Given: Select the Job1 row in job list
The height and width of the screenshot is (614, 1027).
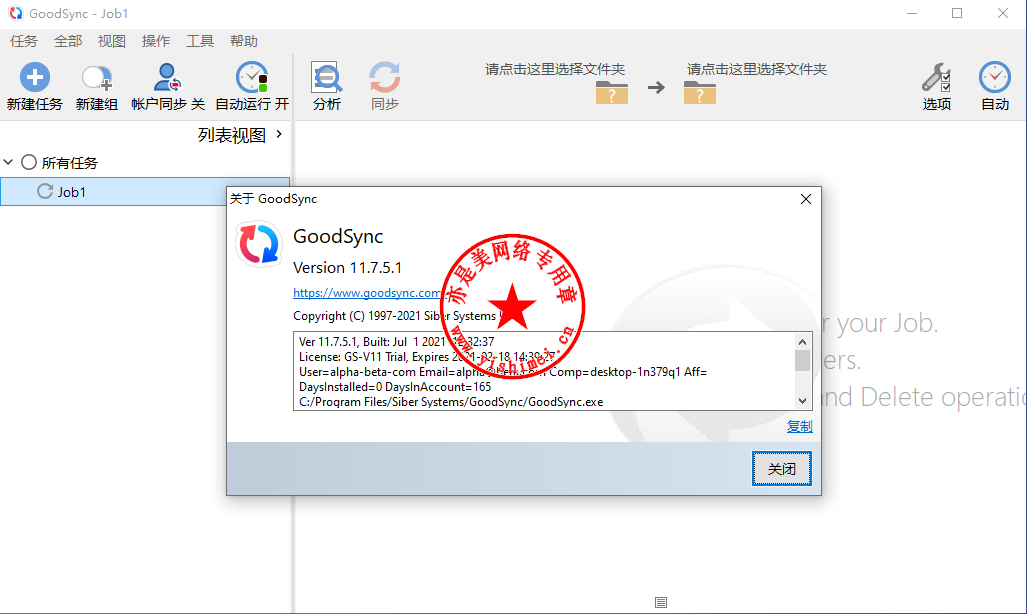Looking at the screenshot, I should point(145,191).
